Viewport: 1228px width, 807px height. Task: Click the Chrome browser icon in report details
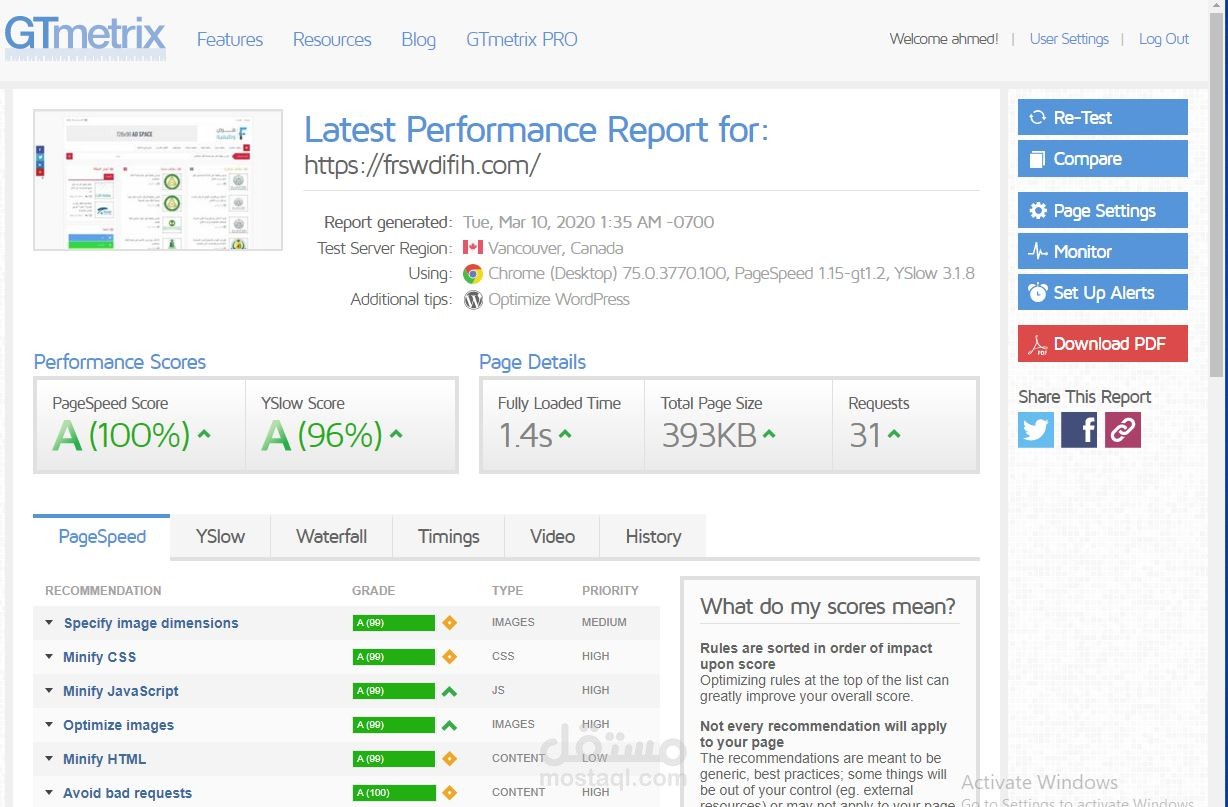473,273
